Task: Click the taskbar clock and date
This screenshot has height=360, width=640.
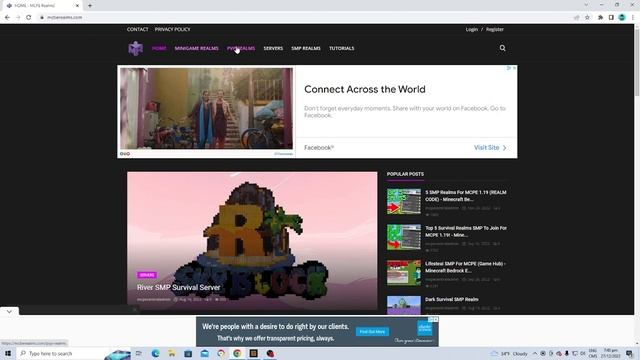Action: coord(611,353)
